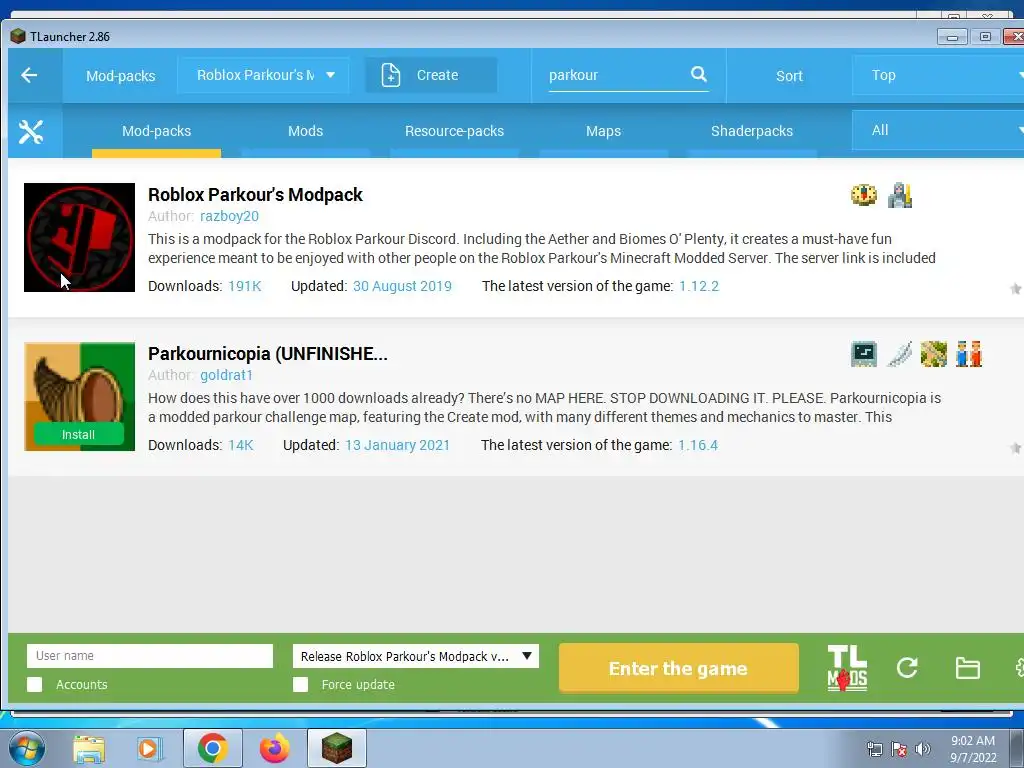Click the 30 August 2019 updated date
This screenshot has height=768, width=1024.
coord(402,286)
